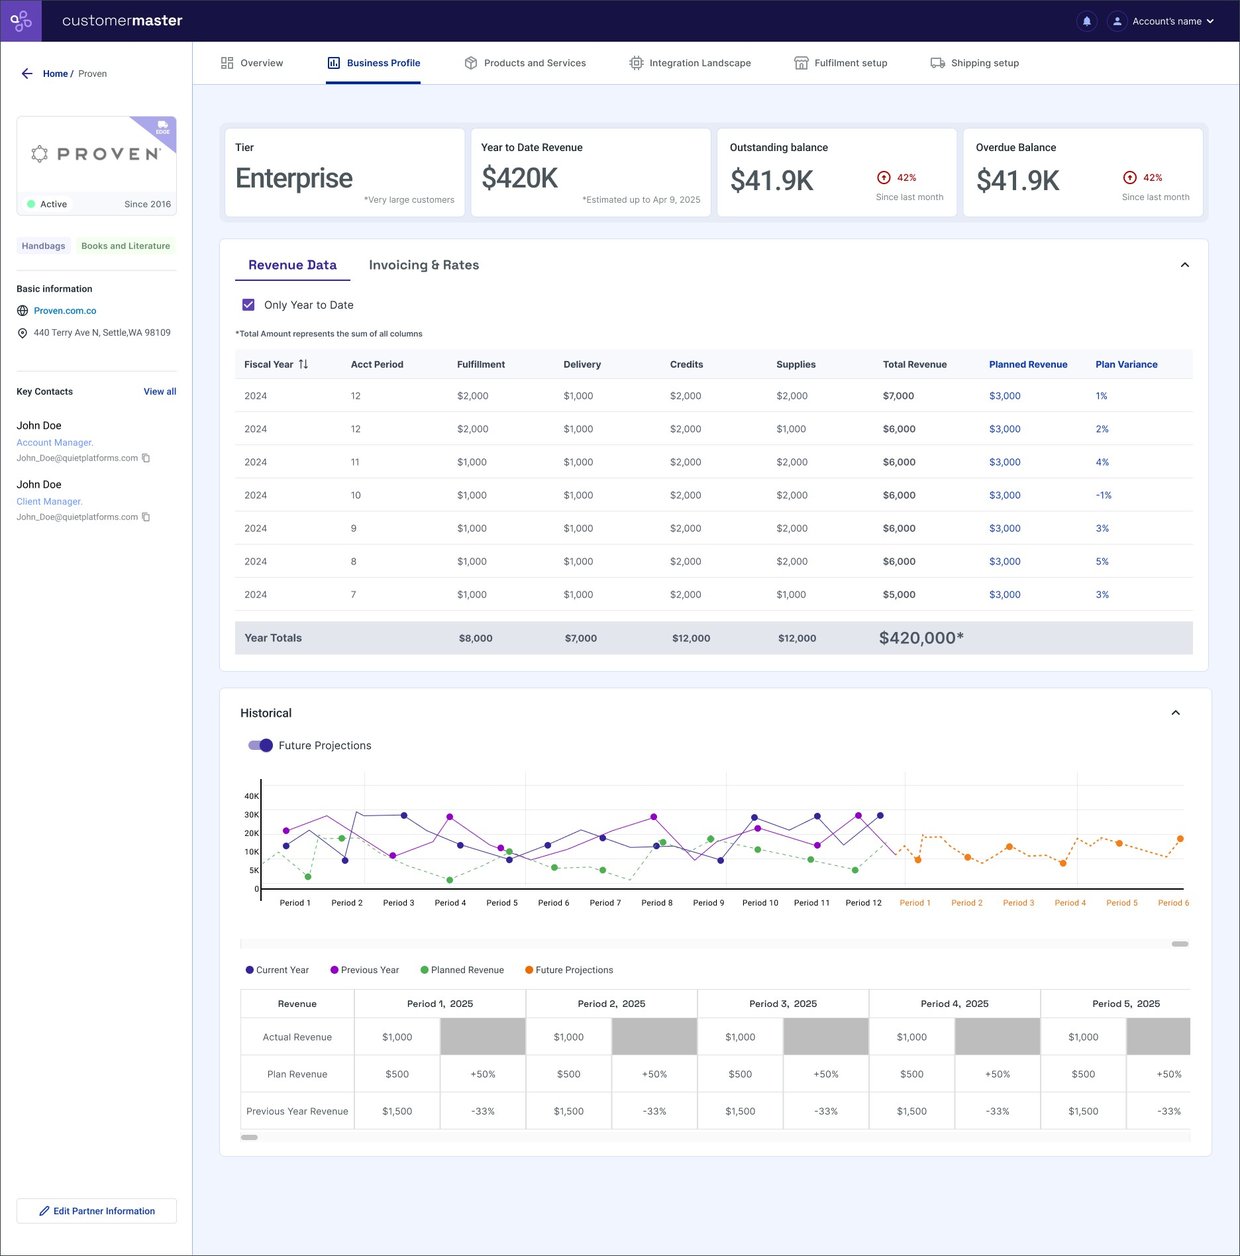The height and width of the screenshot is (1256, 1240).
Task: Click the location pin icon by address
Action: 22,333
